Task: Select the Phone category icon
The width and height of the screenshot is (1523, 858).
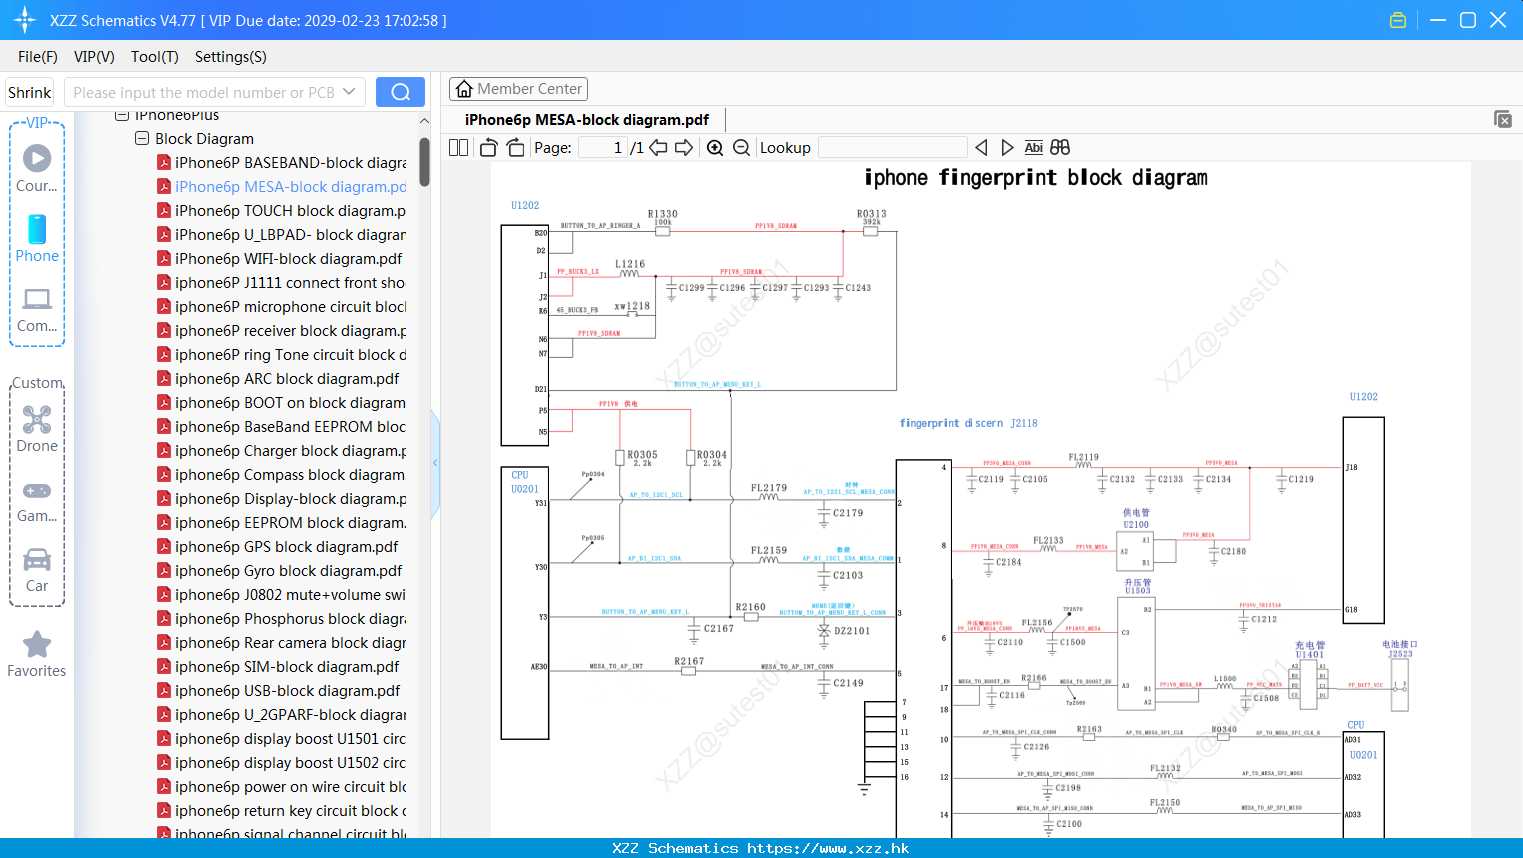Action: [37, 238]
